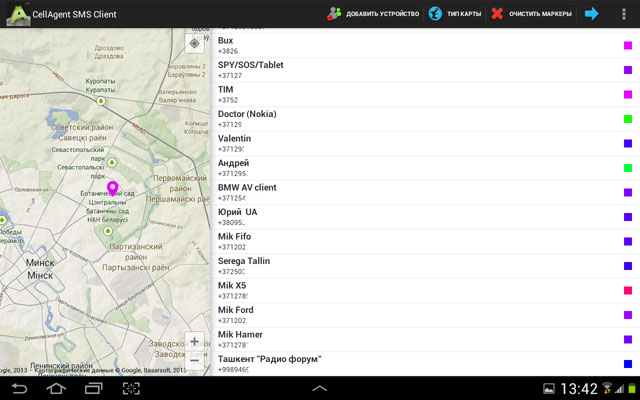Image resolution: width=640 pixels, height=400 pixels.
Task: Tap the Куропаты park marker on map
Action: click(x=101, y=101)
